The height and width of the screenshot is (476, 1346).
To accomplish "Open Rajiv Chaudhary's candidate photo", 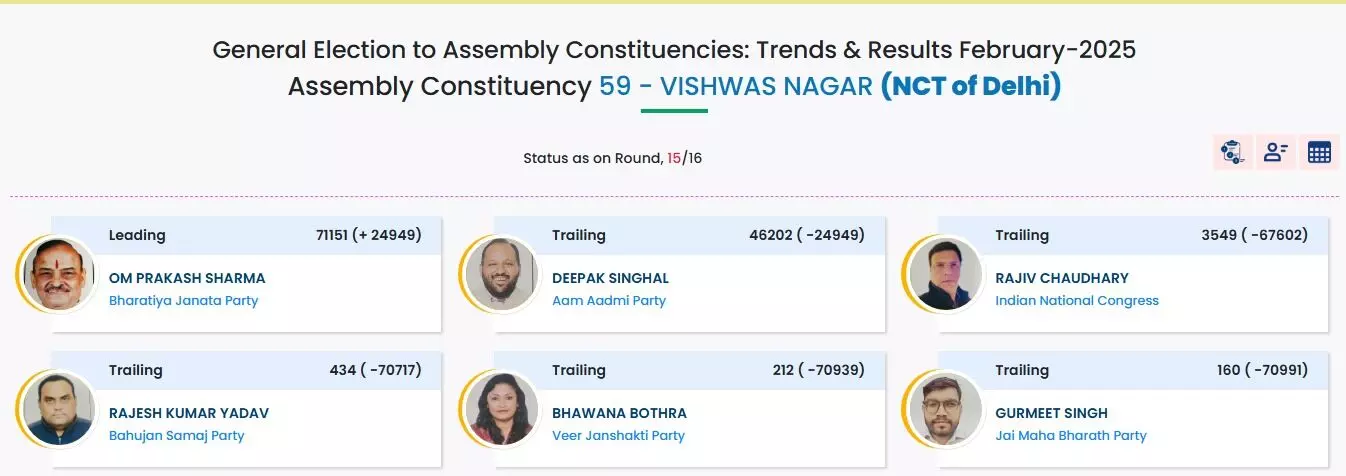I will click(943, 274).
